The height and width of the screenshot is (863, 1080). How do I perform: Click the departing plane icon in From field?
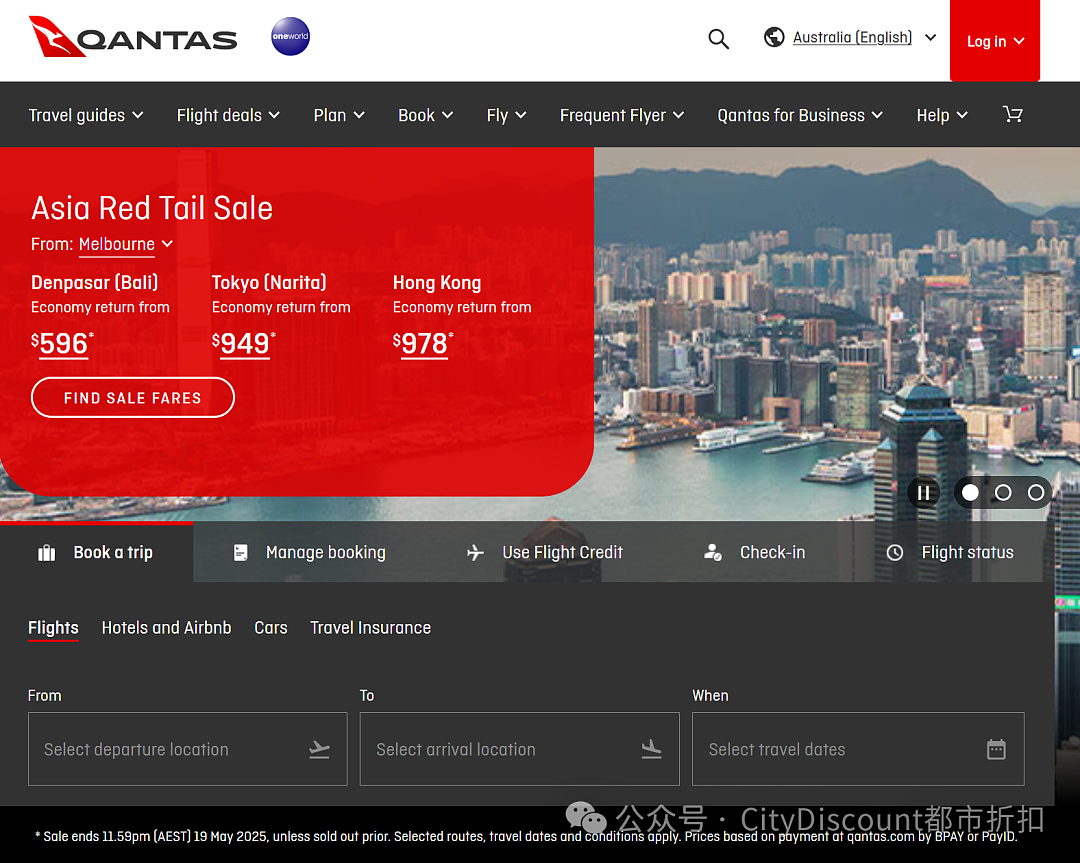click(x=319, y=749)
